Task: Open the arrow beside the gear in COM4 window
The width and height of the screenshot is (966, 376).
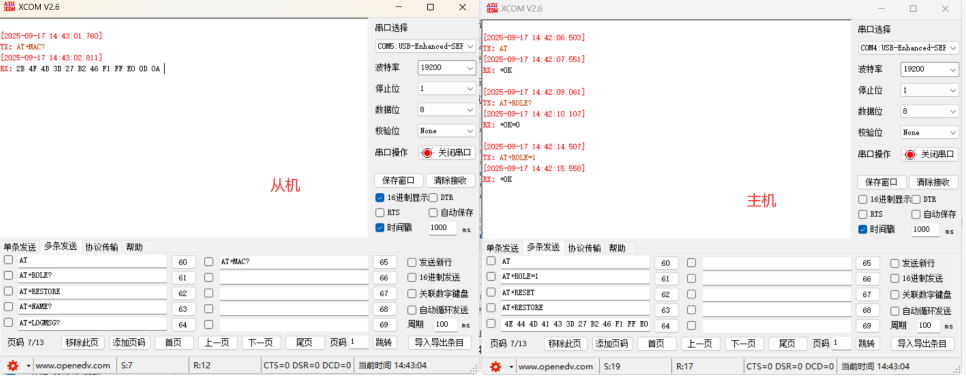Action: [510, 367]
